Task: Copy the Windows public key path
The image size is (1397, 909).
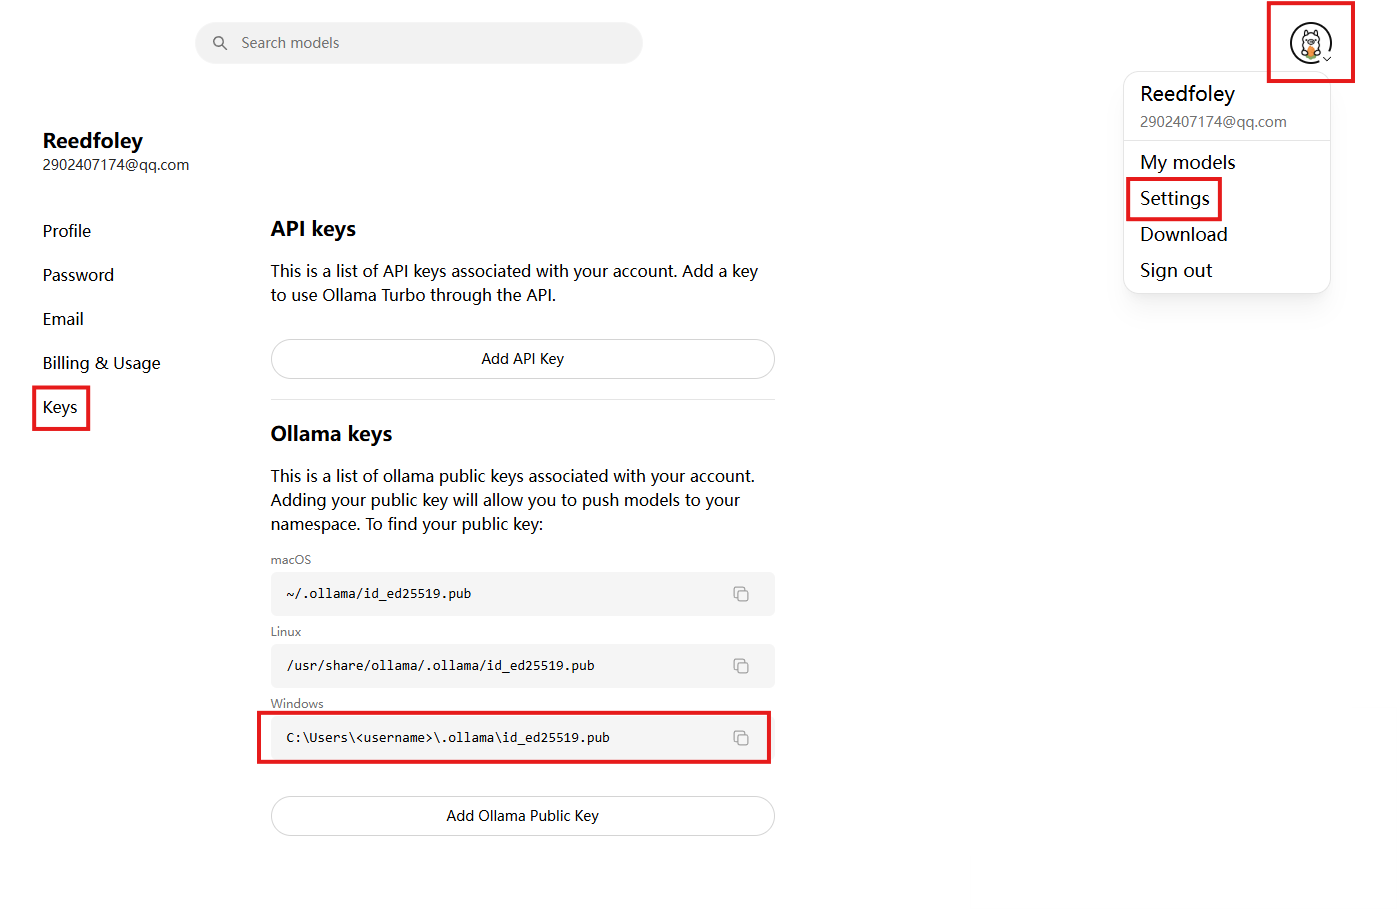Action: (x=741, y=738)
